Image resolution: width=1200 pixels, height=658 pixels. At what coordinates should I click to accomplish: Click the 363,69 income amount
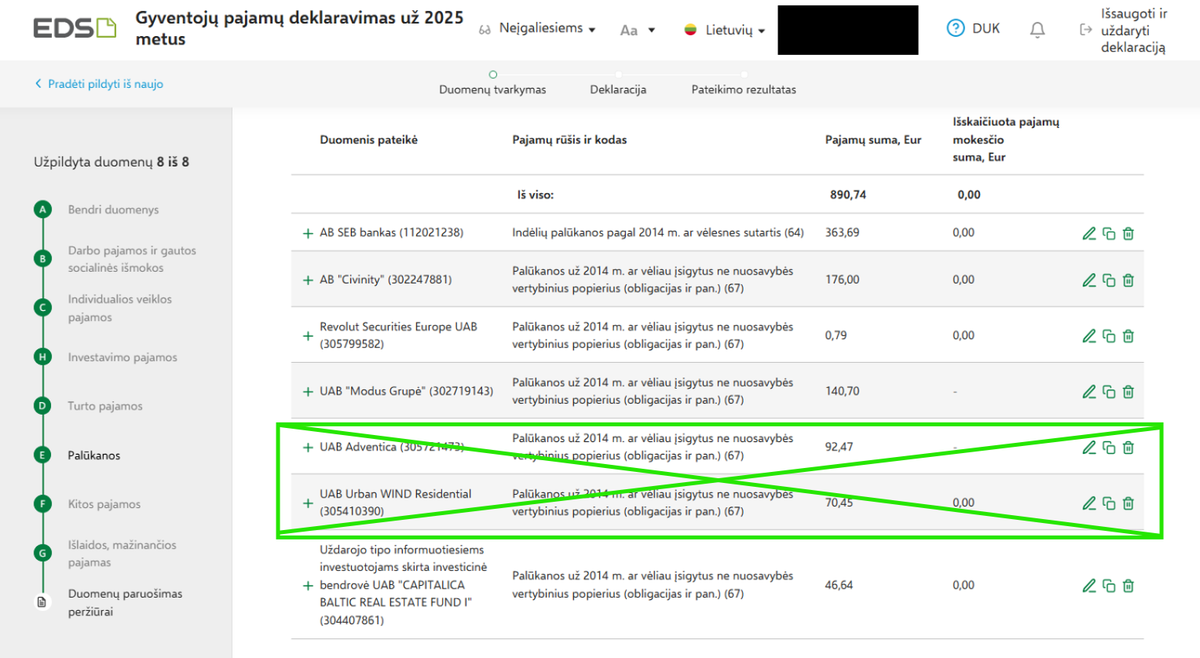coord(842,232)
